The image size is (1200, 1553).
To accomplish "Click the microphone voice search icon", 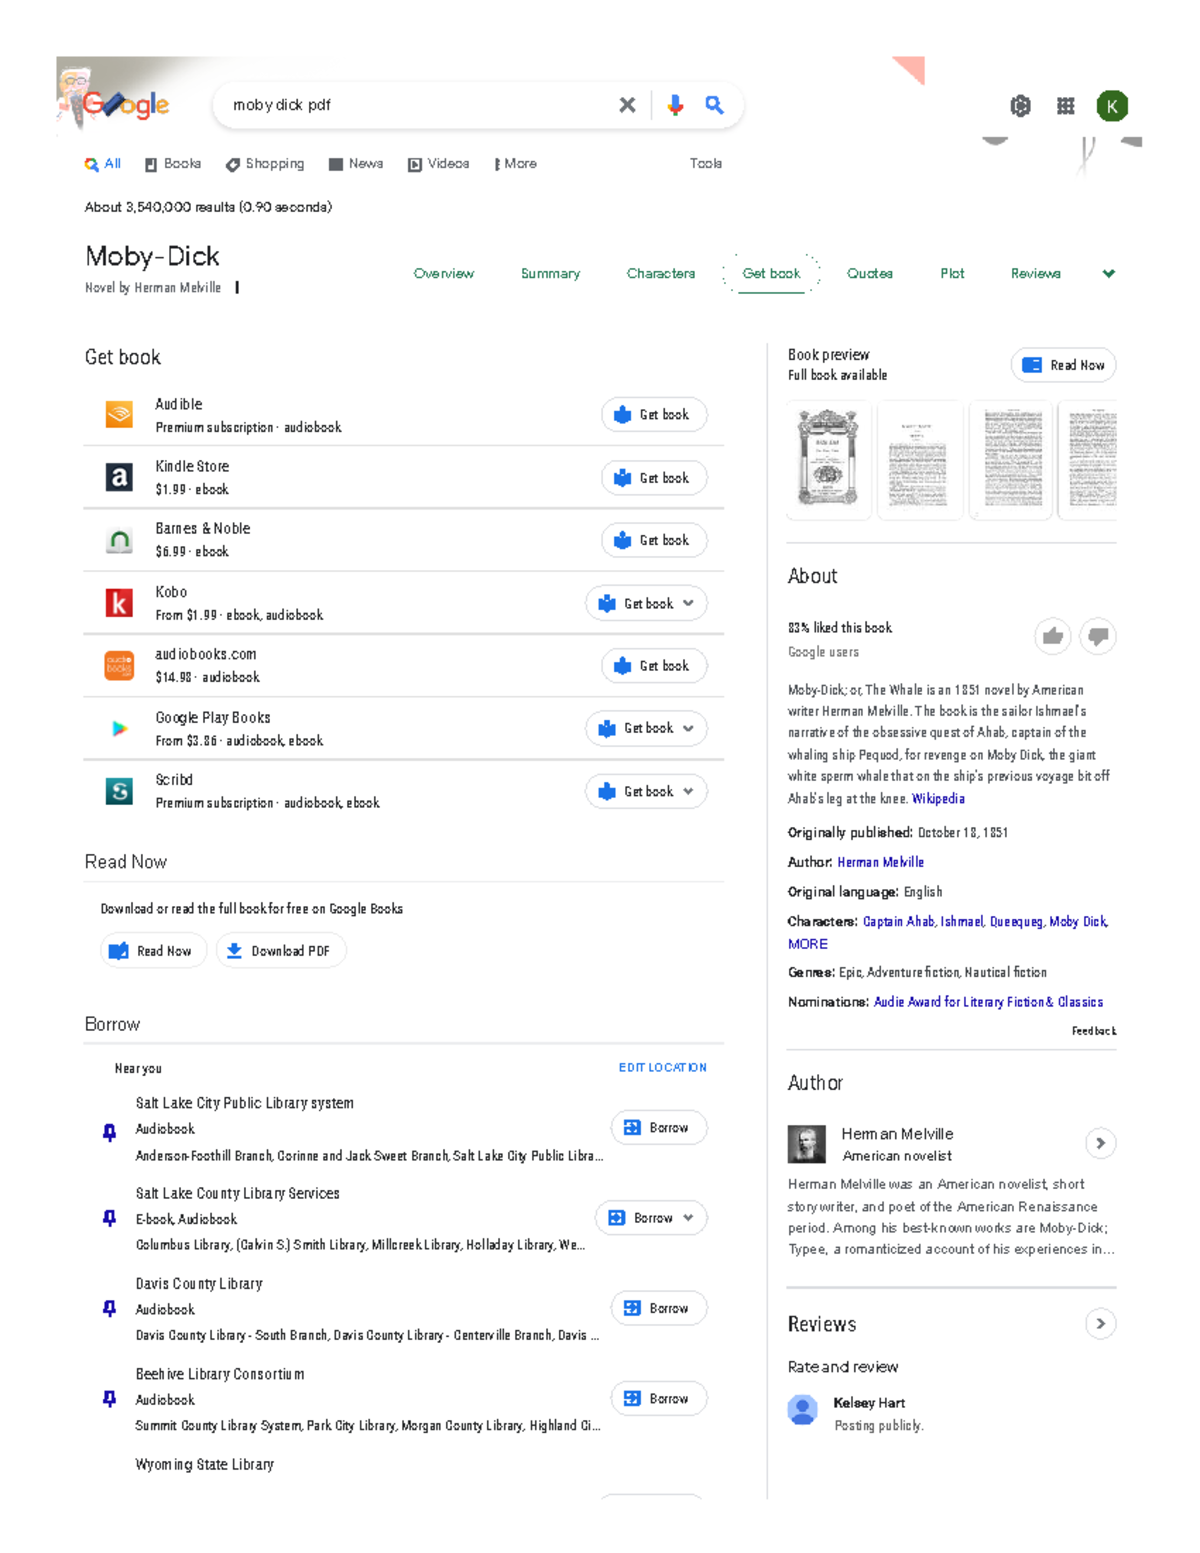I will (675, 105).
